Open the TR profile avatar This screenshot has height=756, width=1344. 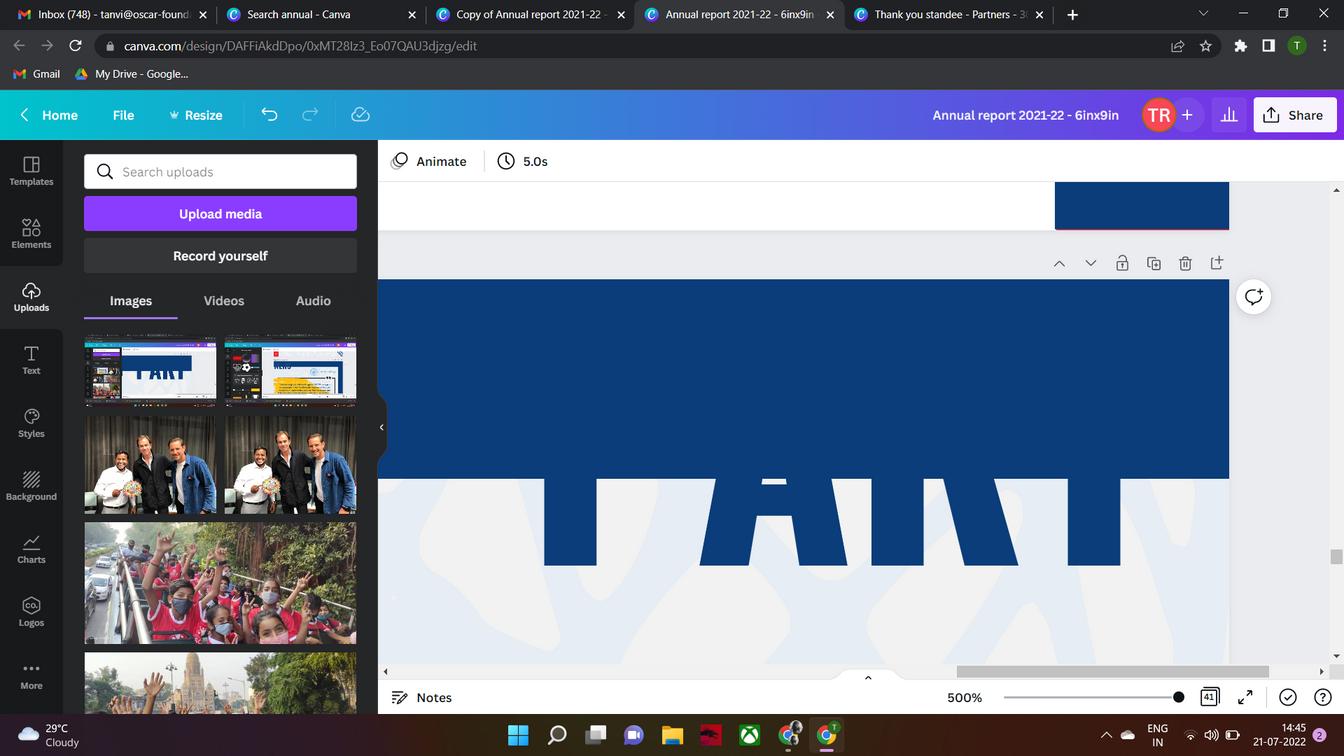click(1159, 115)
